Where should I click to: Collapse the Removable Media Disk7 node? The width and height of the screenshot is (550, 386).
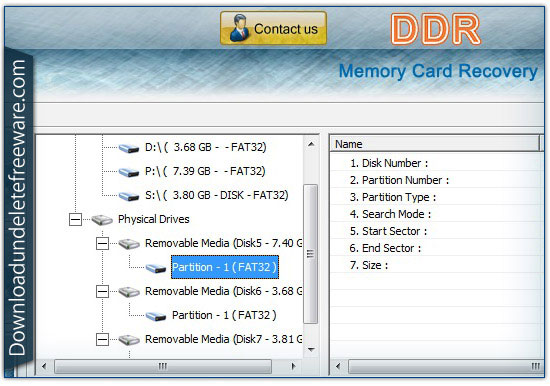pos(102,340)
